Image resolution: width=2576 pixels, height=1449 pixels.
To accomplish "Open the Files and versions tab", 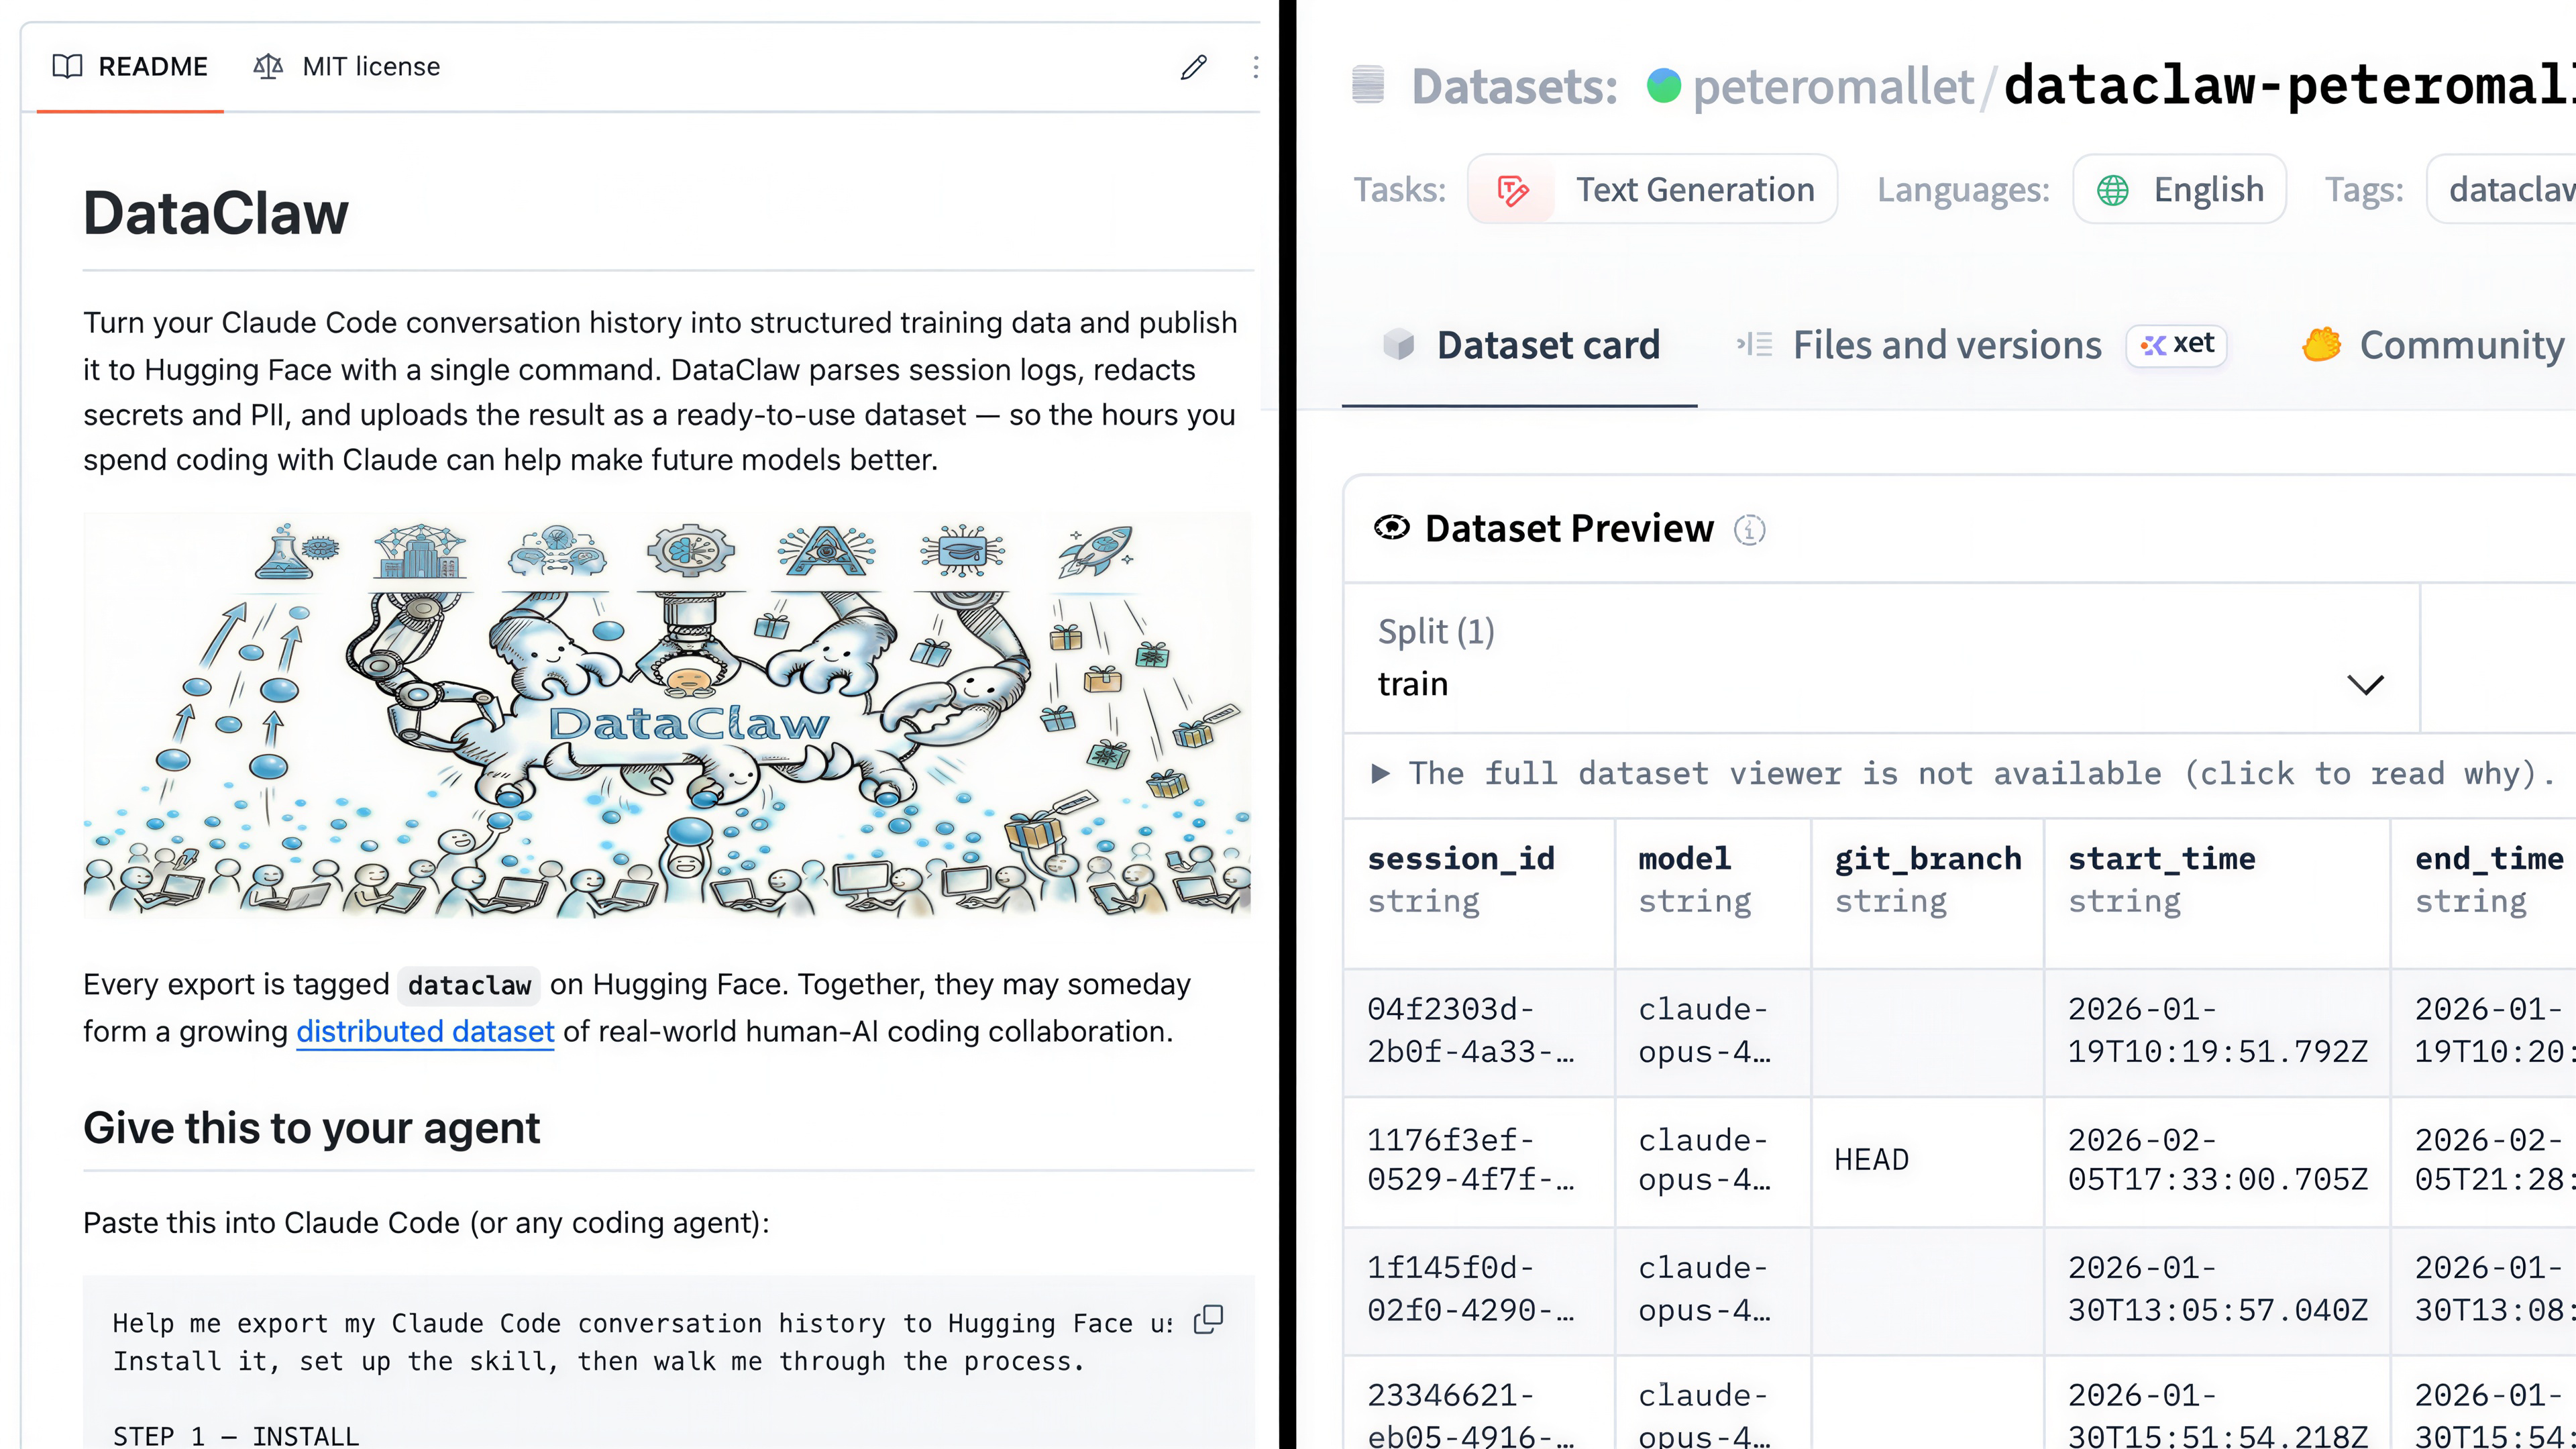I will click(x=1946, y=345).
